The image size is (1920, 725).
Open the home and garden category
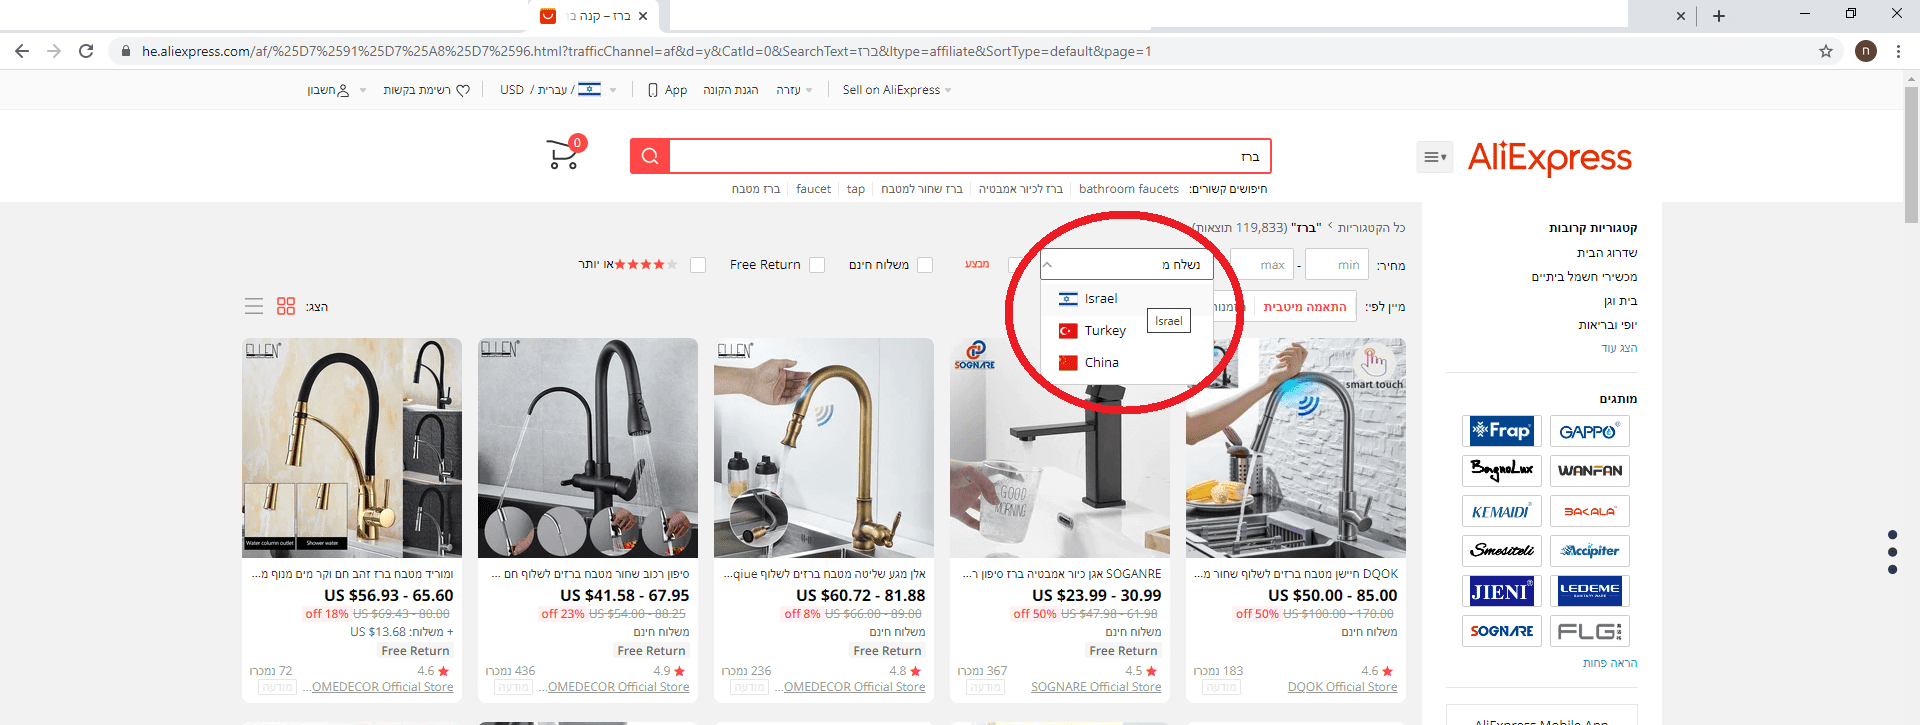[1621, 301]
